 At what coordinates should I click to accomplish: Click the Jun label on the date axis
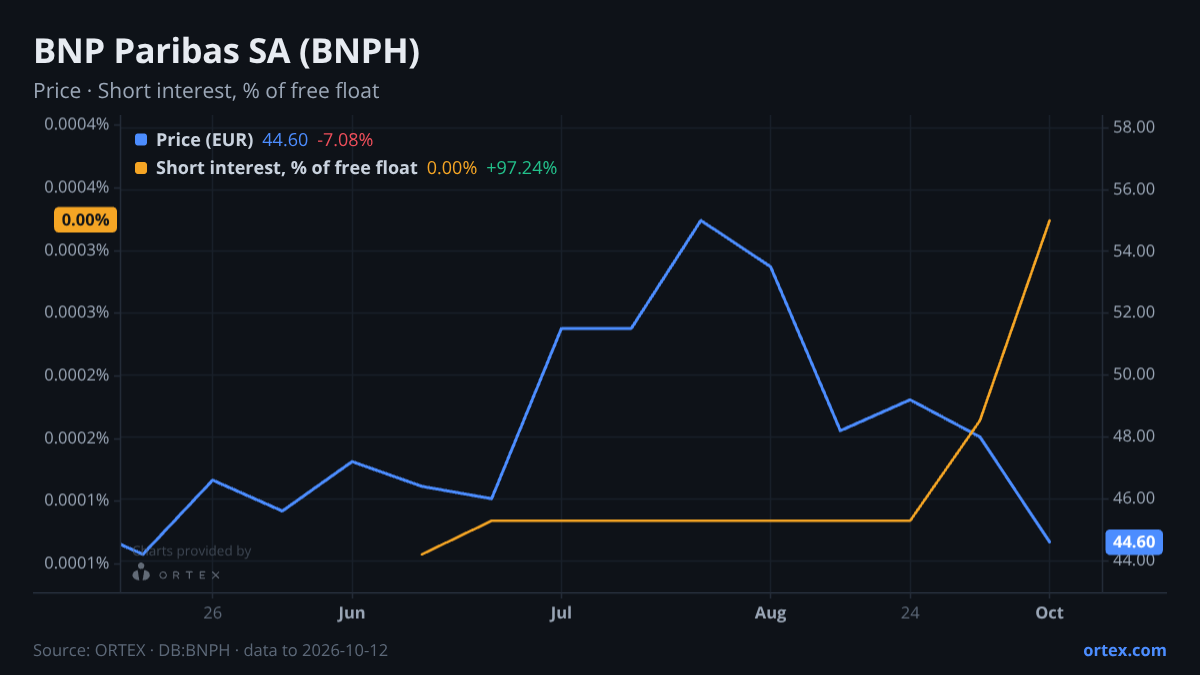pyautogui.click(x=351, y=612)
